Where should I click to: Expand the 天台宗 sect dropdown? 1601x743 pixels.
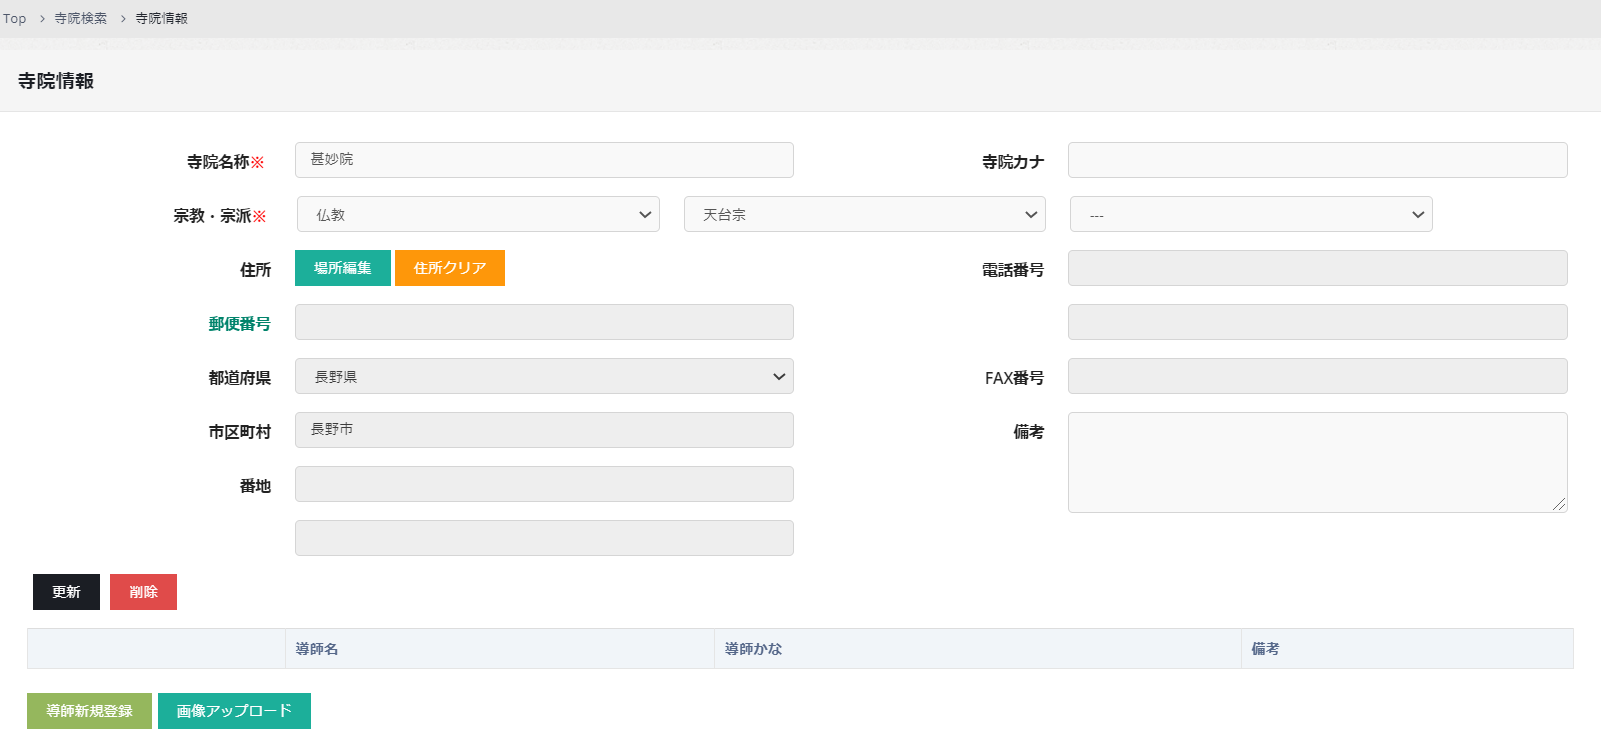click(864, 214)
